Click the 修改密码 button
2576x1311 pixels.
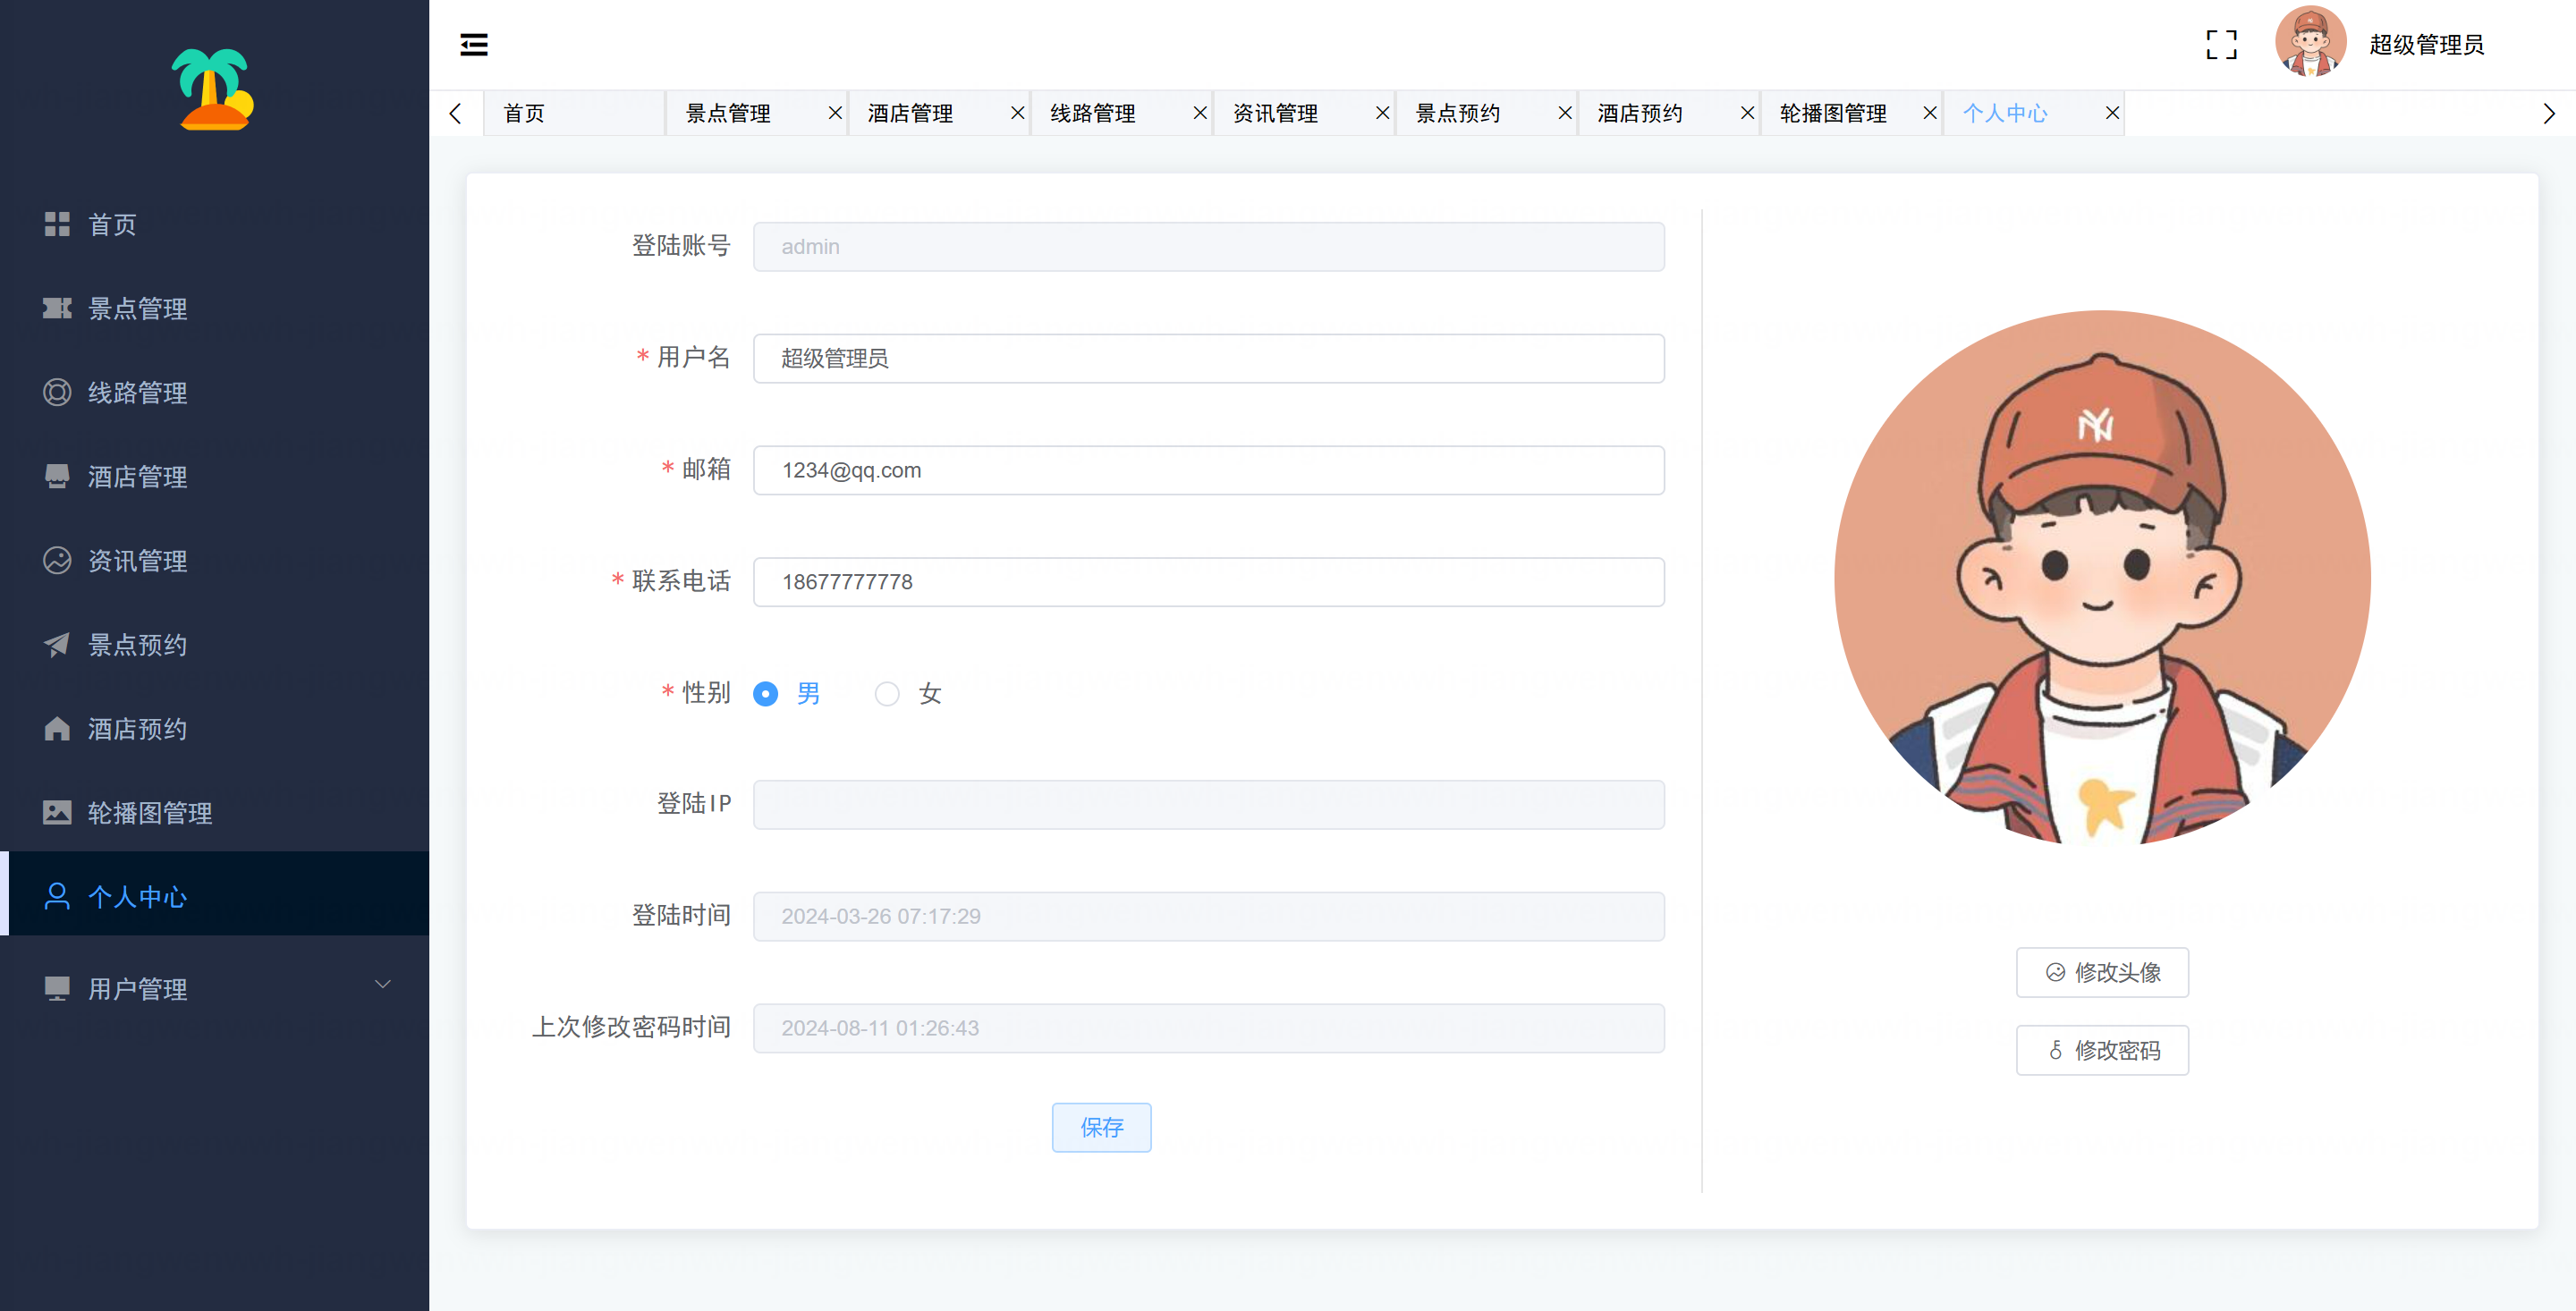(2102, 1050)
